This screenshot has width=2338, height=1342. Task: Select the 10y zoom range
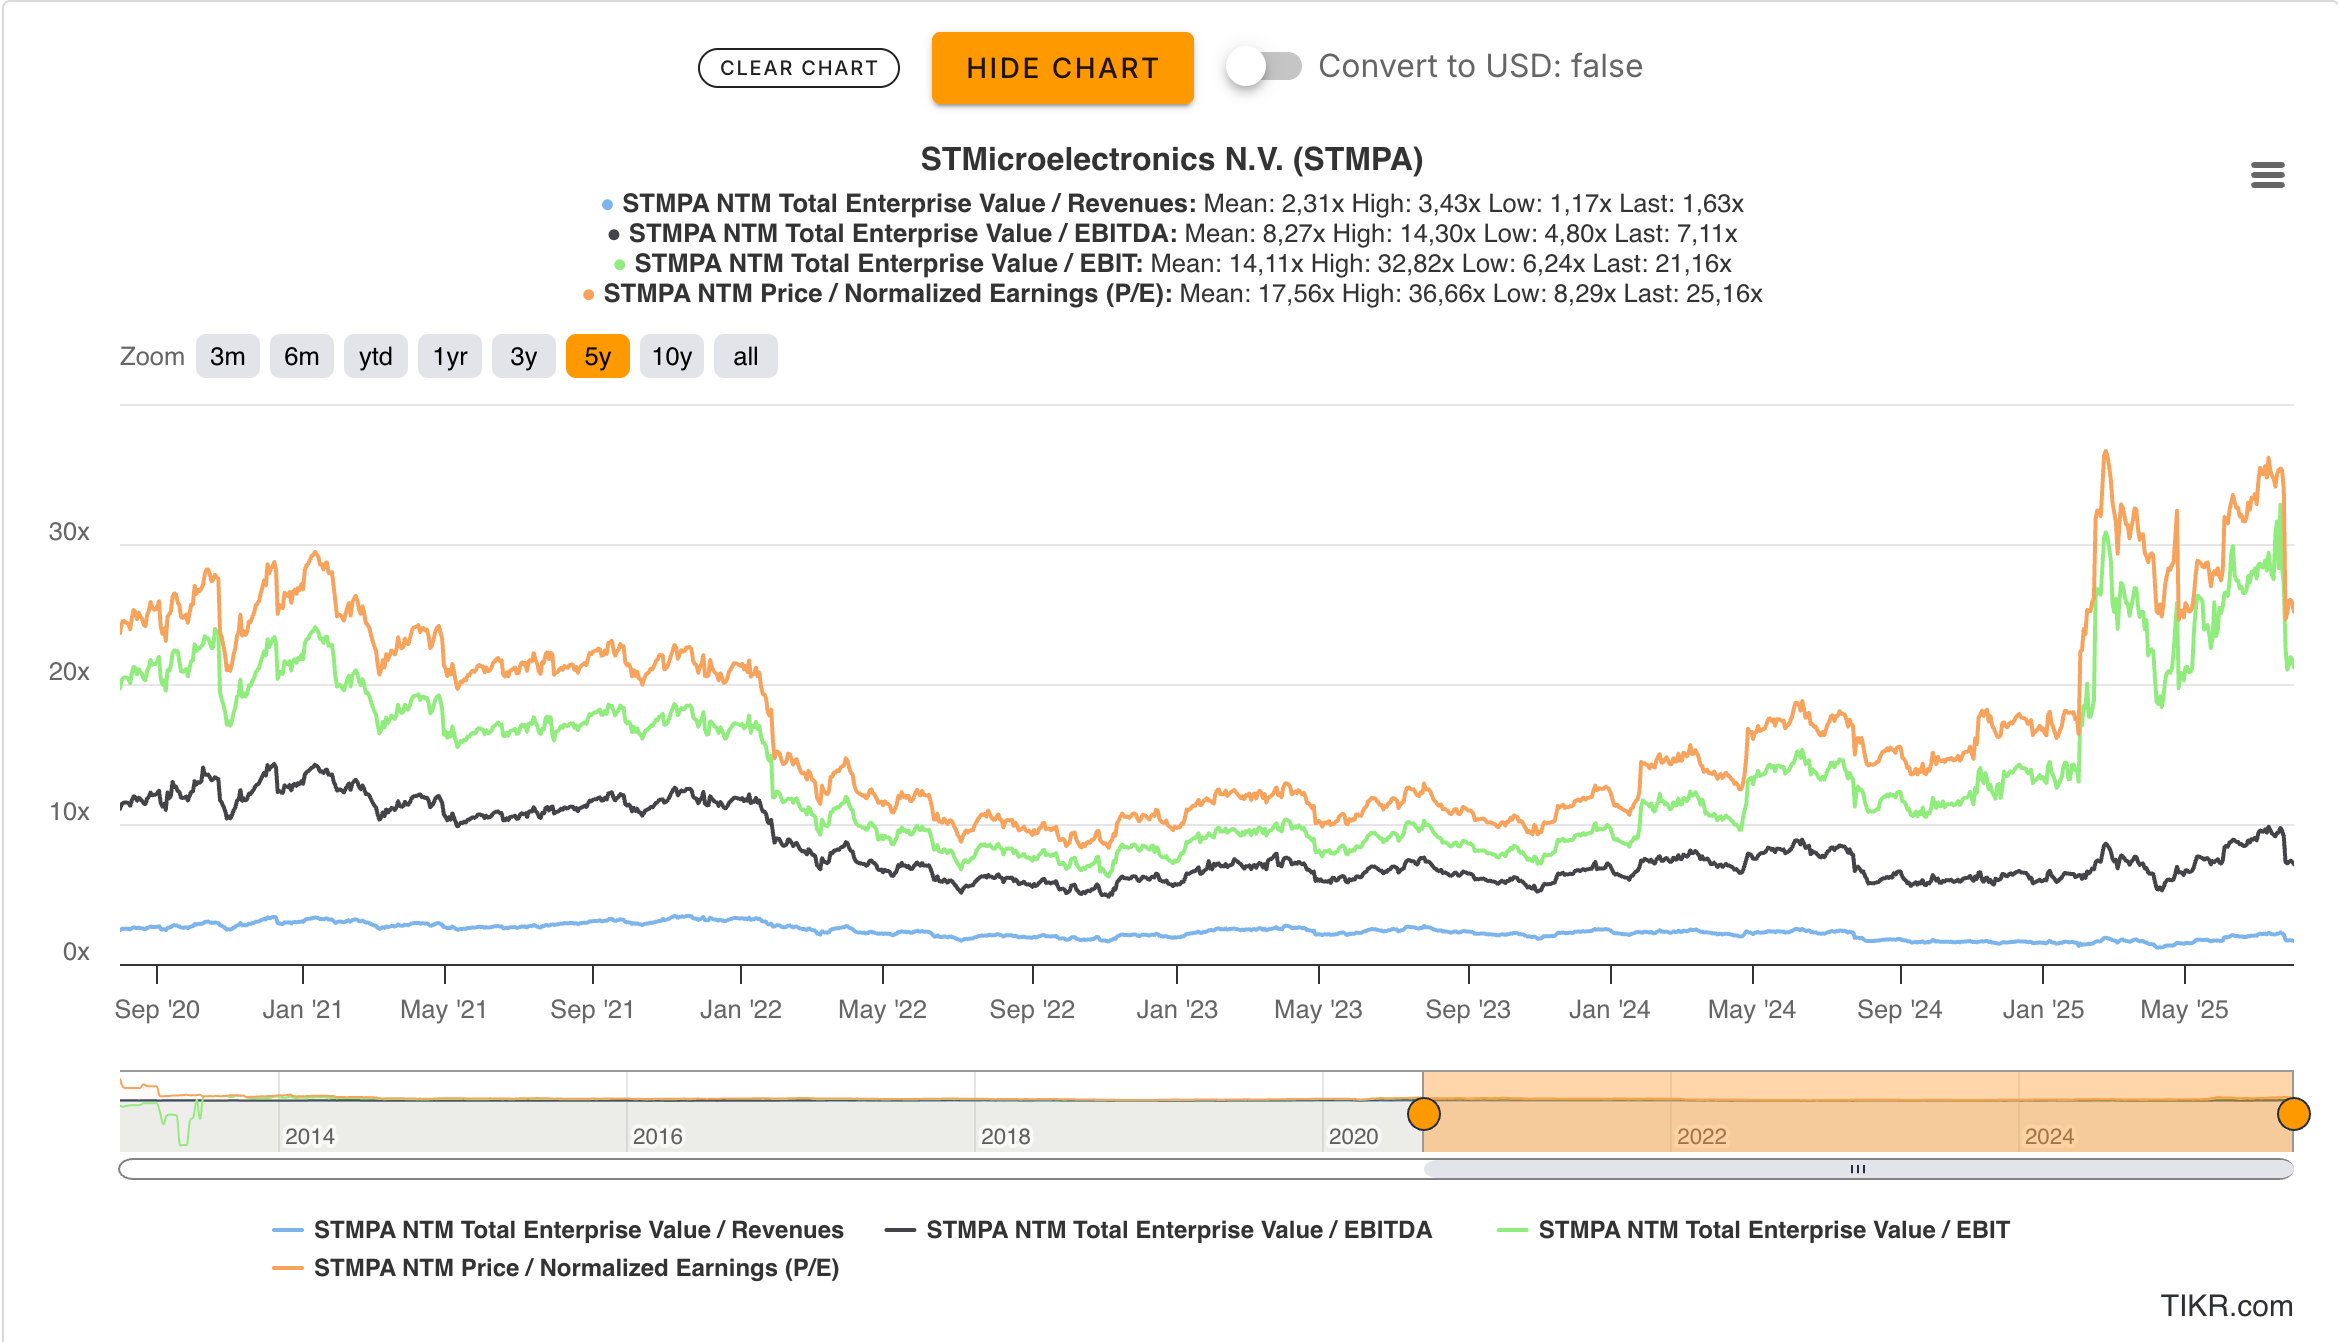pos(671,357)
